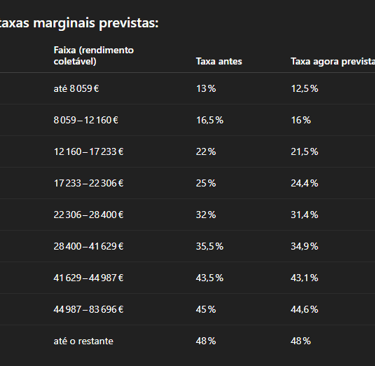Click the 'Taxa antes' column header
Image resolution: width=375 pixels, height=366 pixels.
pos(219,61)
